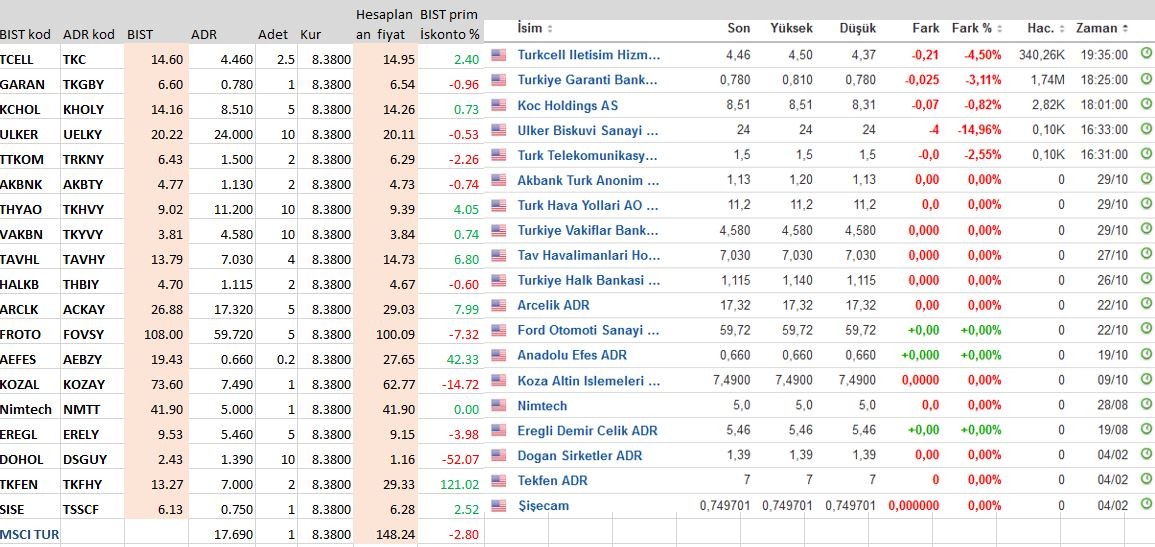
Task: Click the Son column header
Action: [x=739, y=29]
